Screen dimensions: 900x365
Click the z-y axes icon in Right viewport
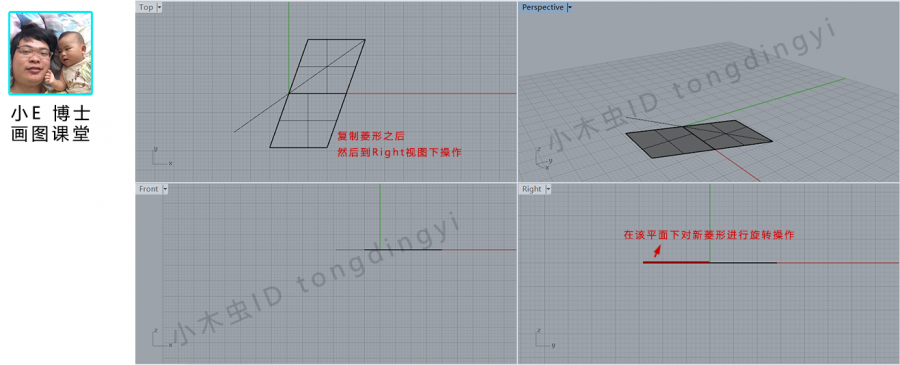(545, 338)
